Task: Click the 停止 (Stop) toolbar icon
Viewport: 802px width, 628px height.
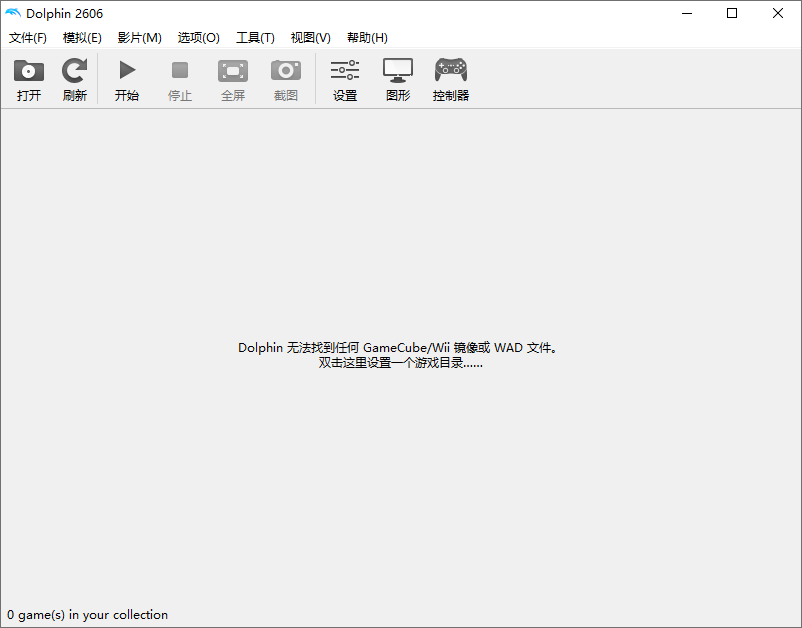Action: point(180,70)
